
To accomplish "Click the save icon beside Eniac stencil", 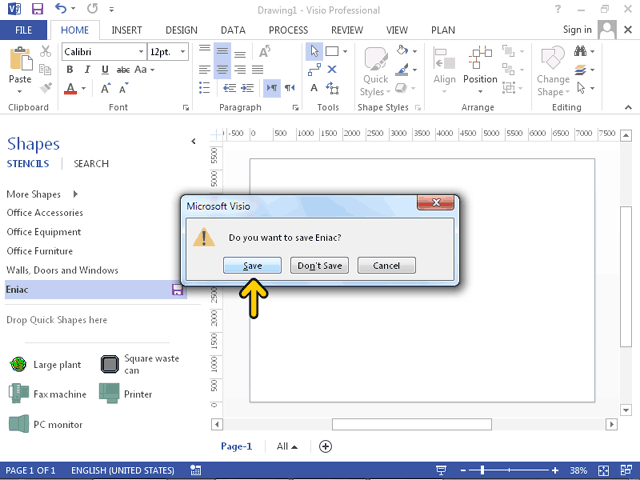I will point(177,289).
